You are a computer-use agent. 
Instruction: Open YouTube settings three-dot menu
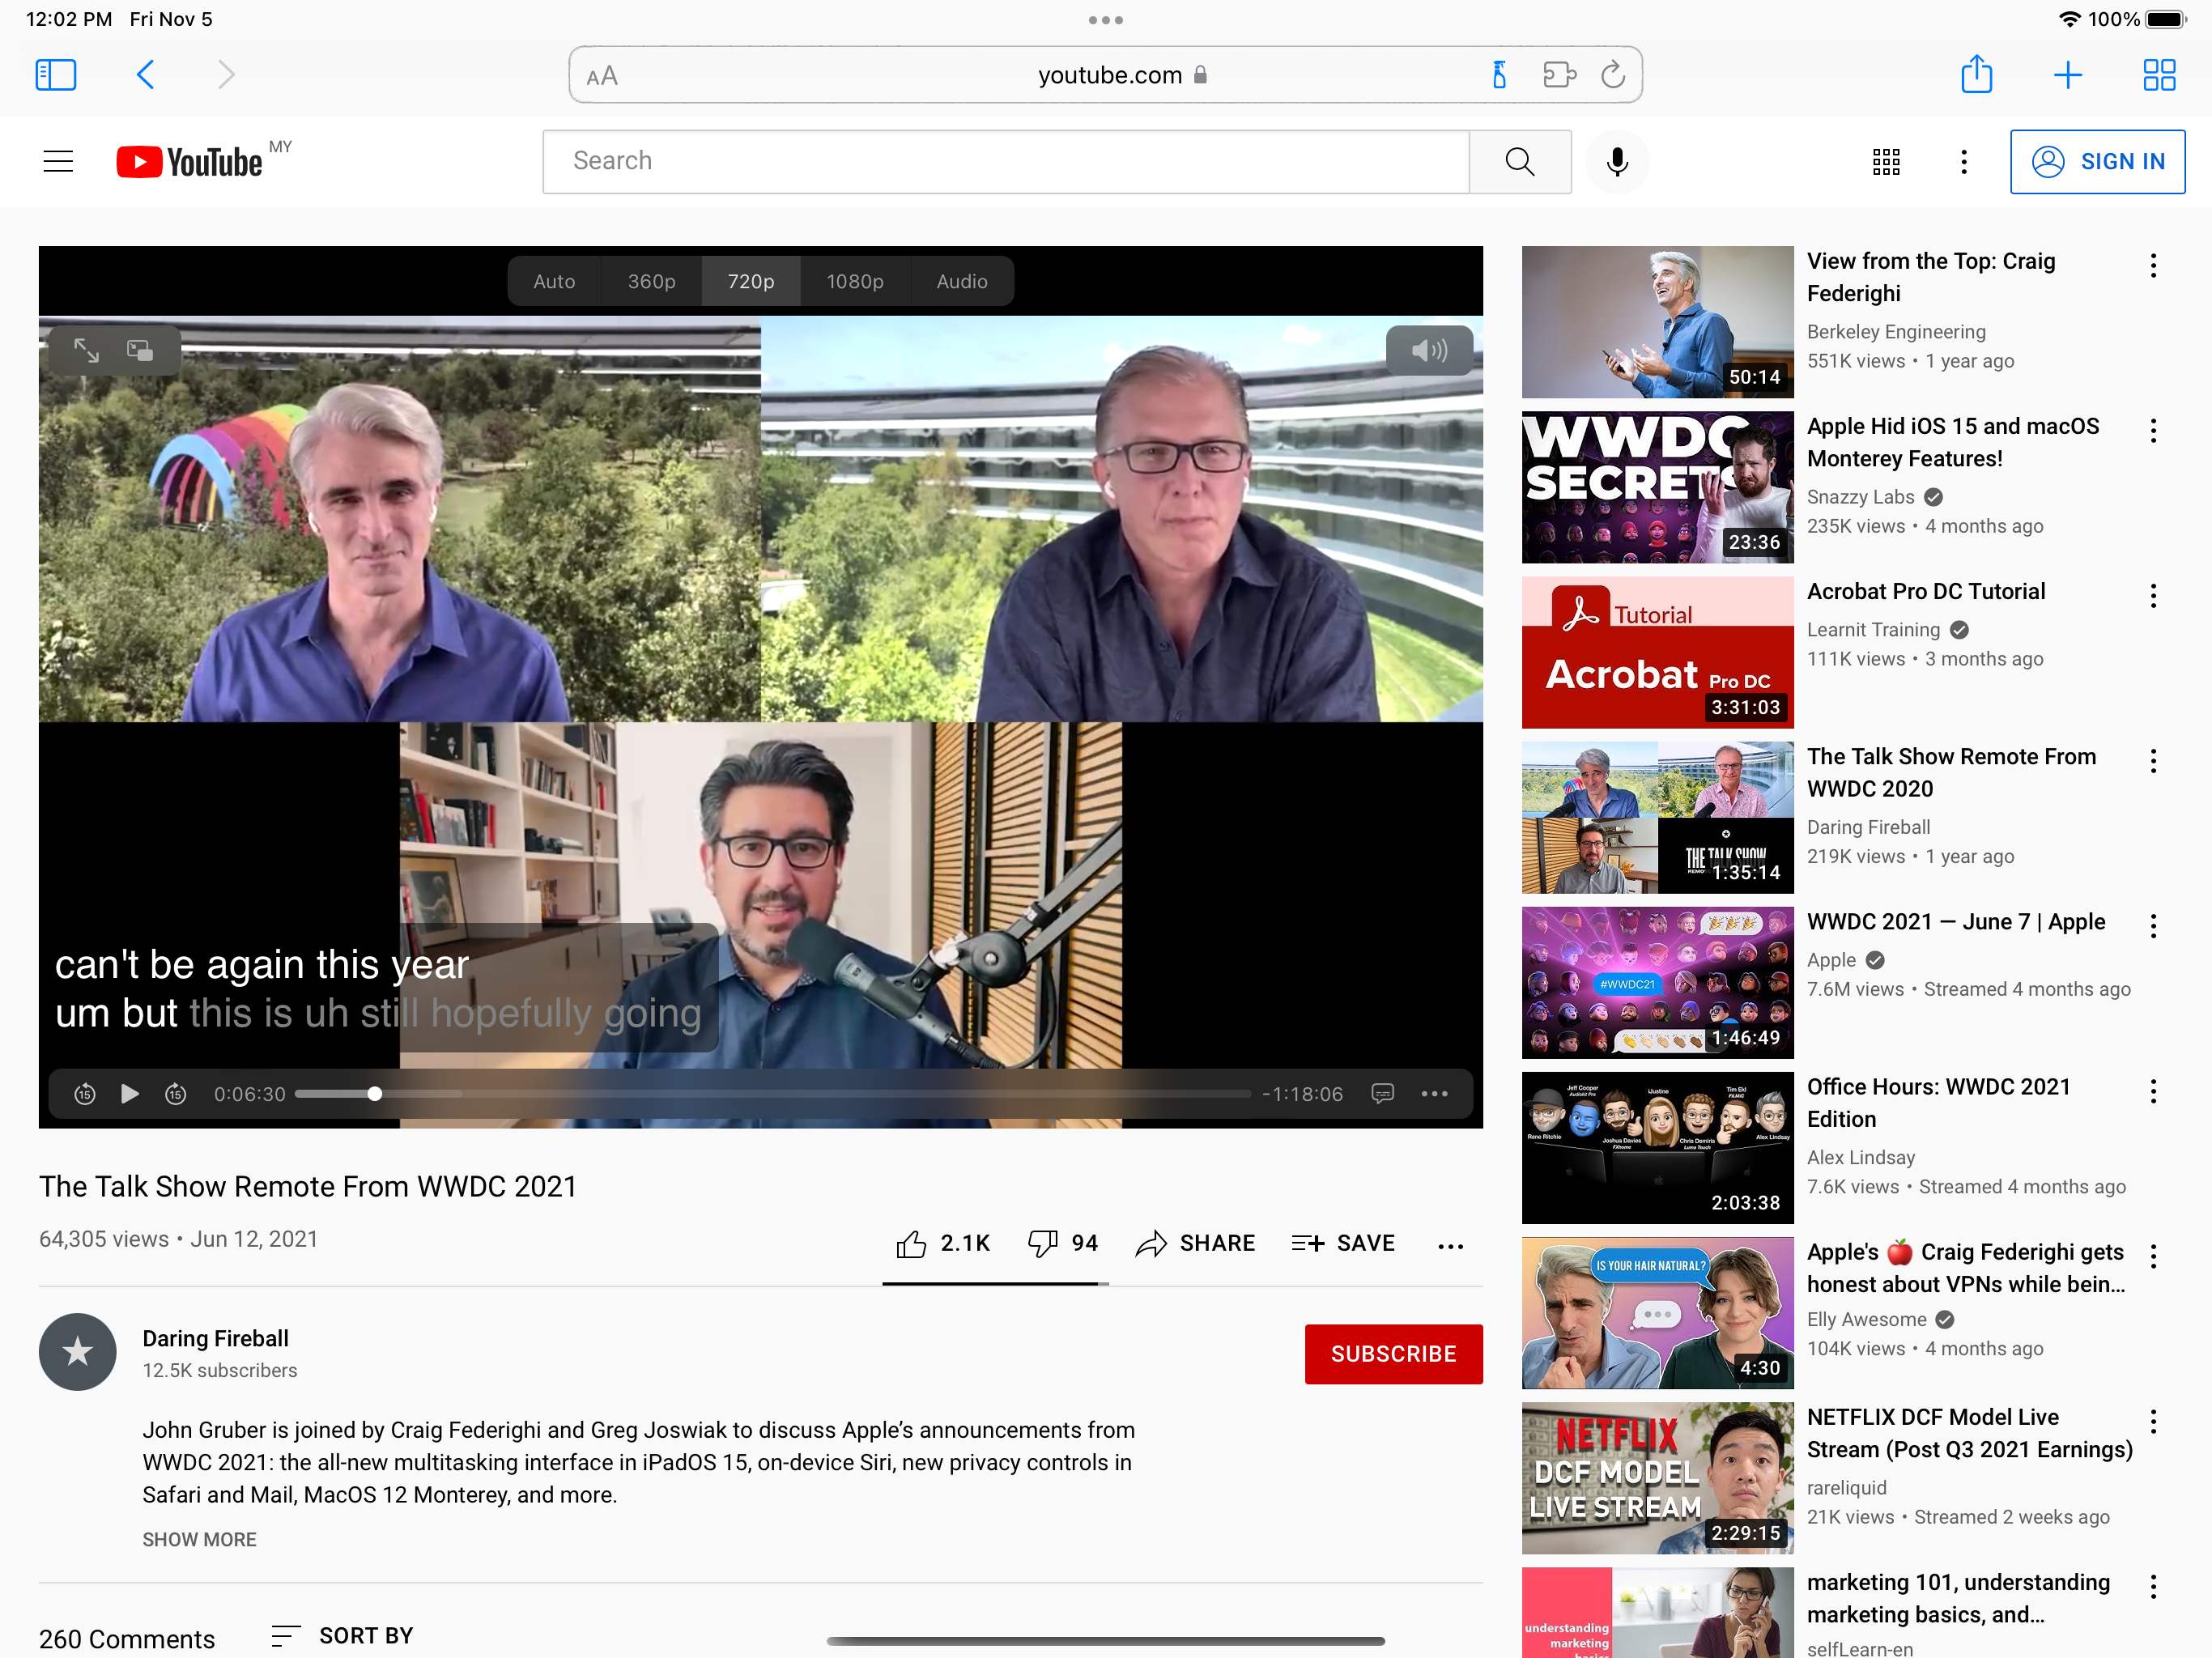[1964, 162]
